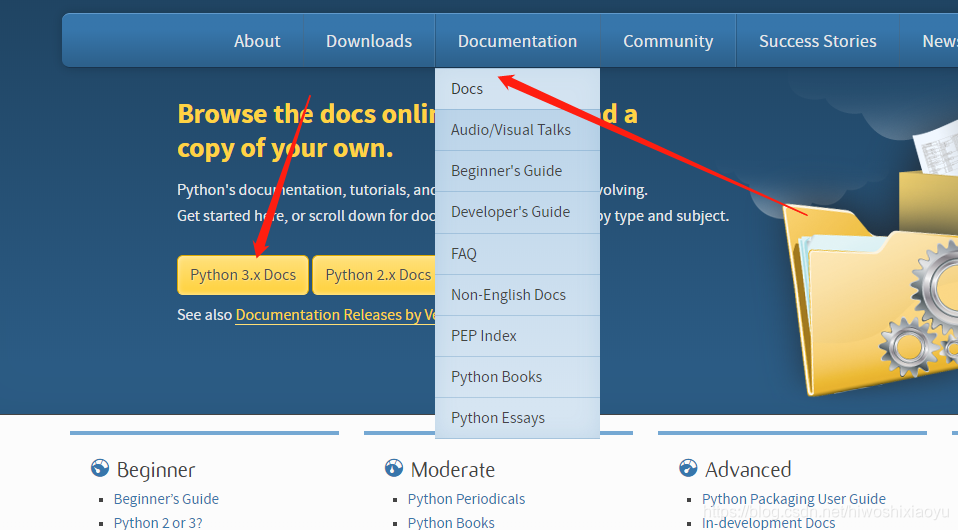Open the Success Stories menu
Screen dimensions: 958x530
coord(817,41)
